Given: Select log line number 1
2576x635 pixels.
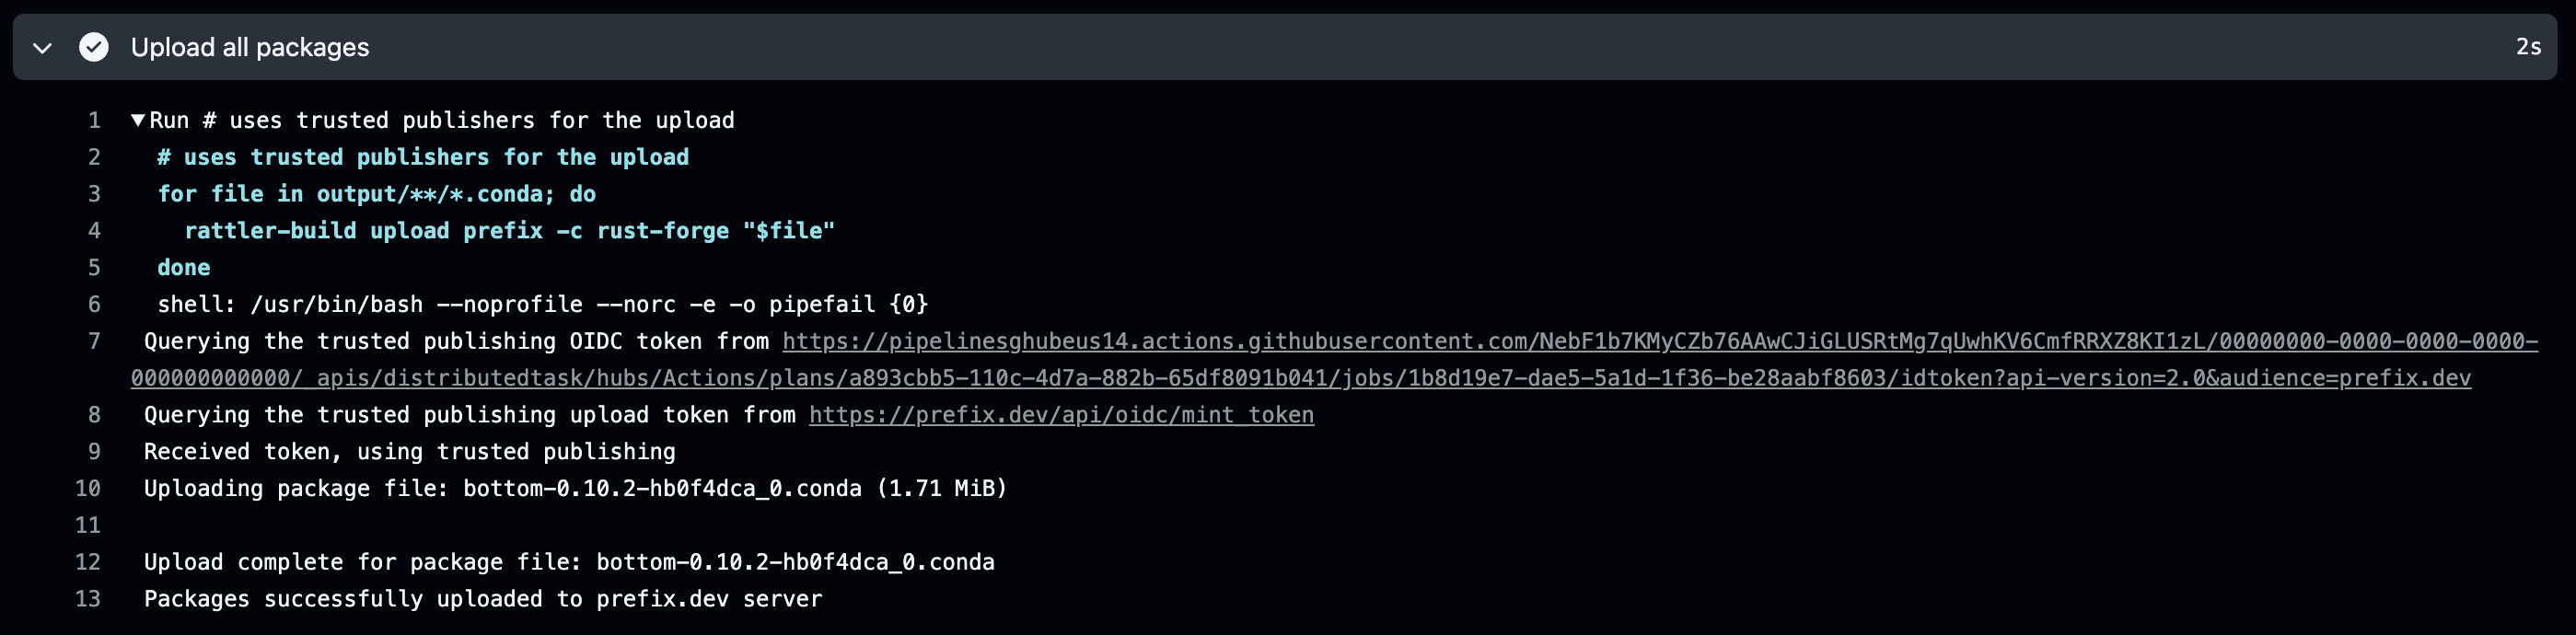Looking at the screenshot, I should point(94,121).
